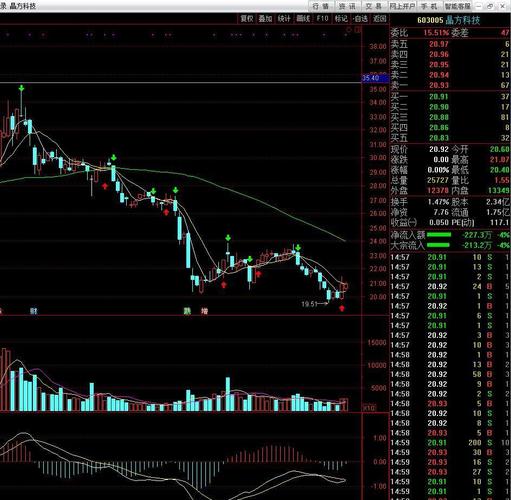Click the 委比 15.51% value
Viewport: 511px width, 500px height.
tap(437, 33)
